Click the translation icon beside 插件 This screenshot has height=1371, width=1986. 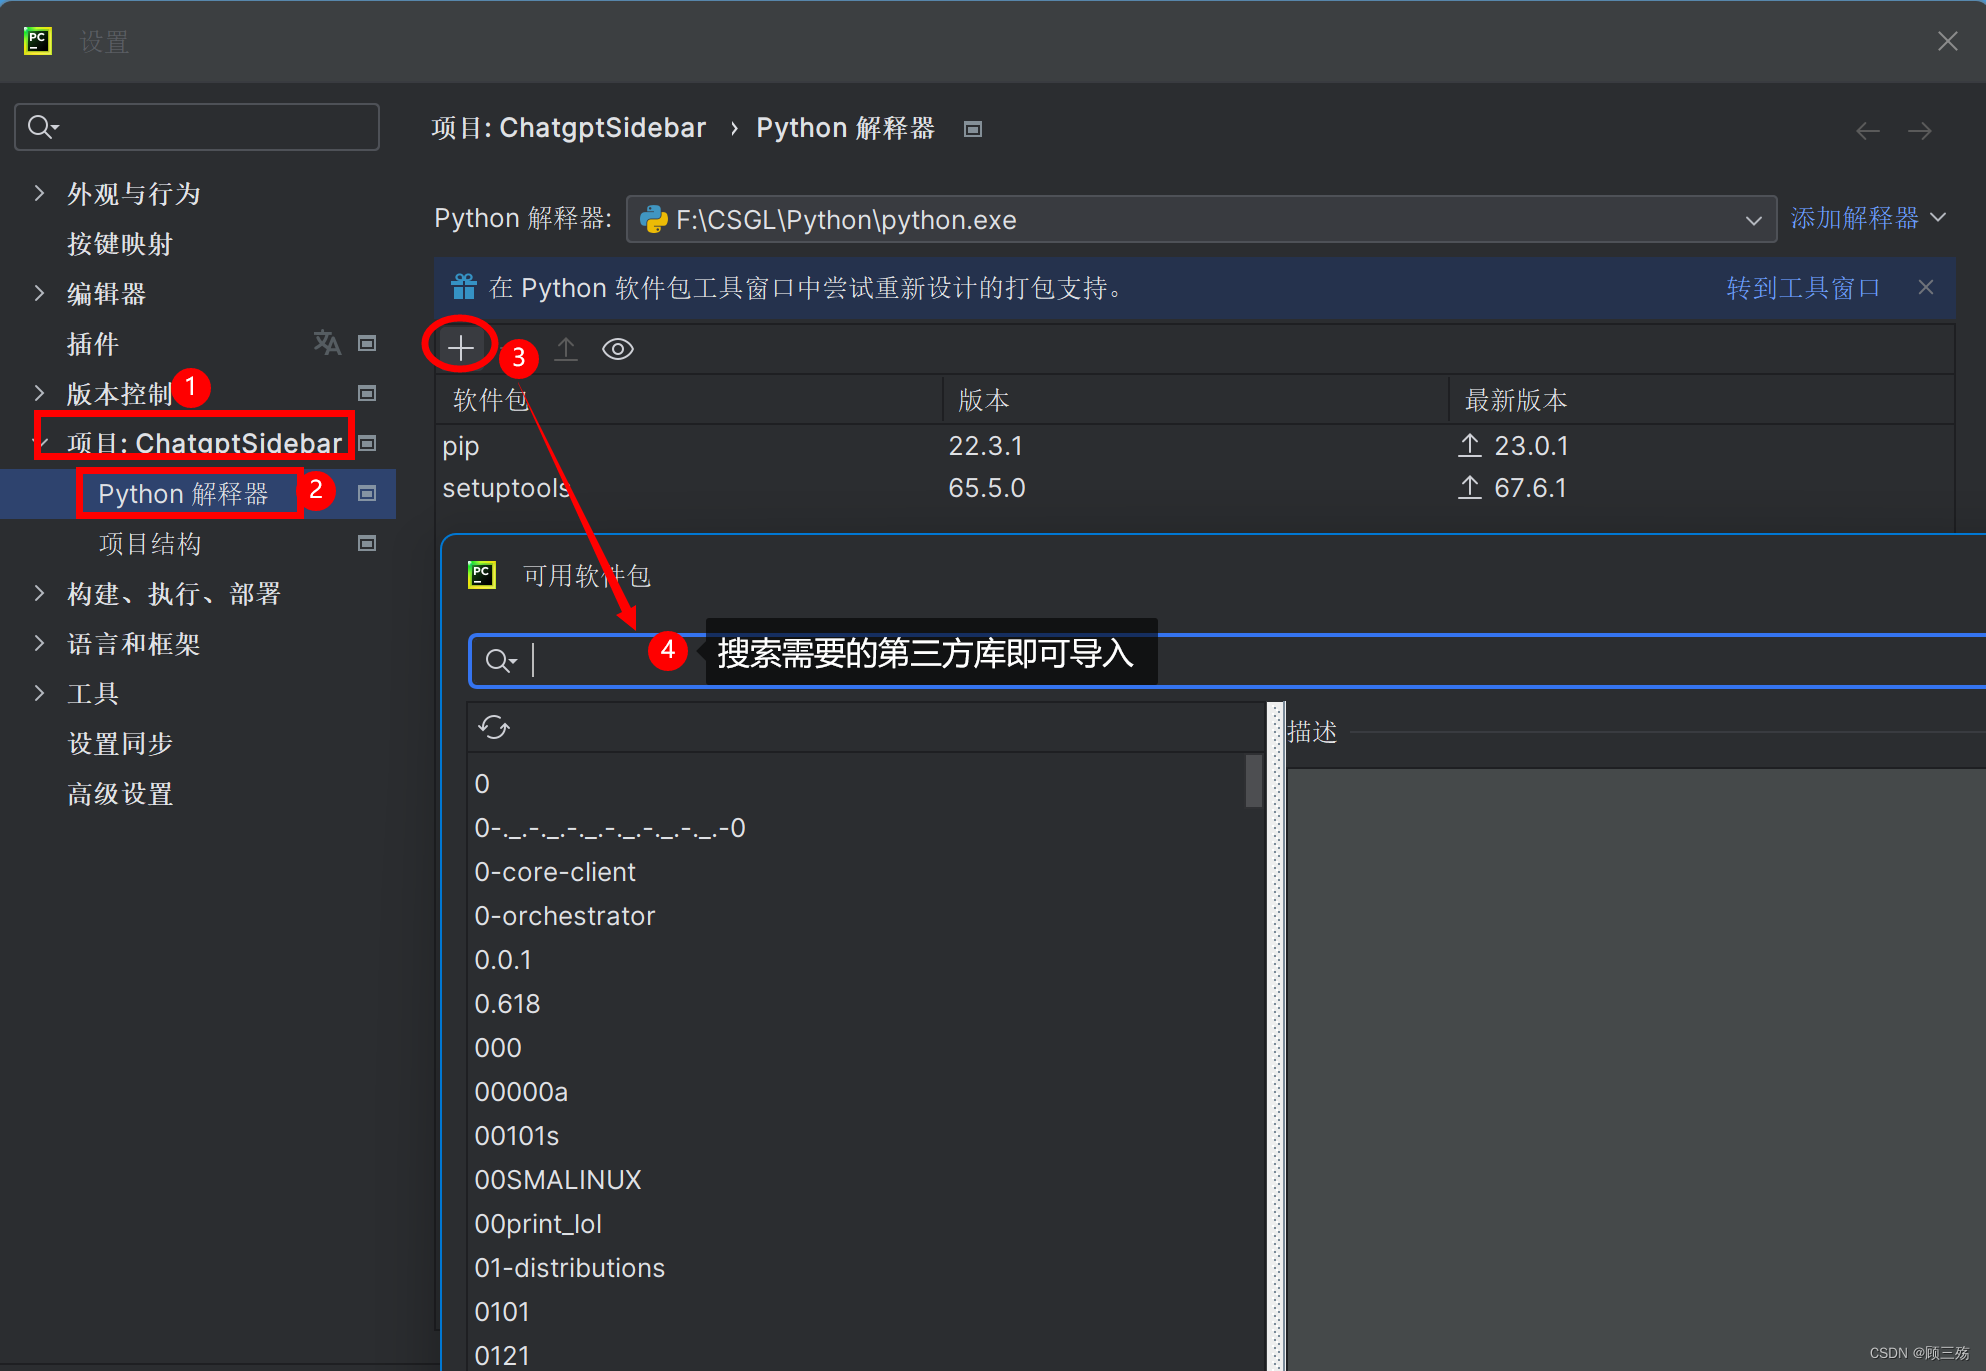[x=327, y=343]
